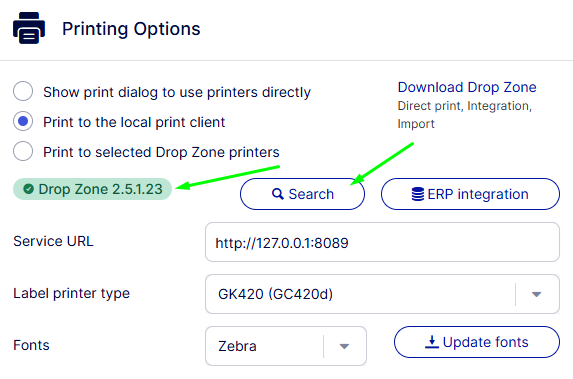Follow the Download Drop Zone link
Viewport: 573px width, 379px height.
(x=467, y=87)
